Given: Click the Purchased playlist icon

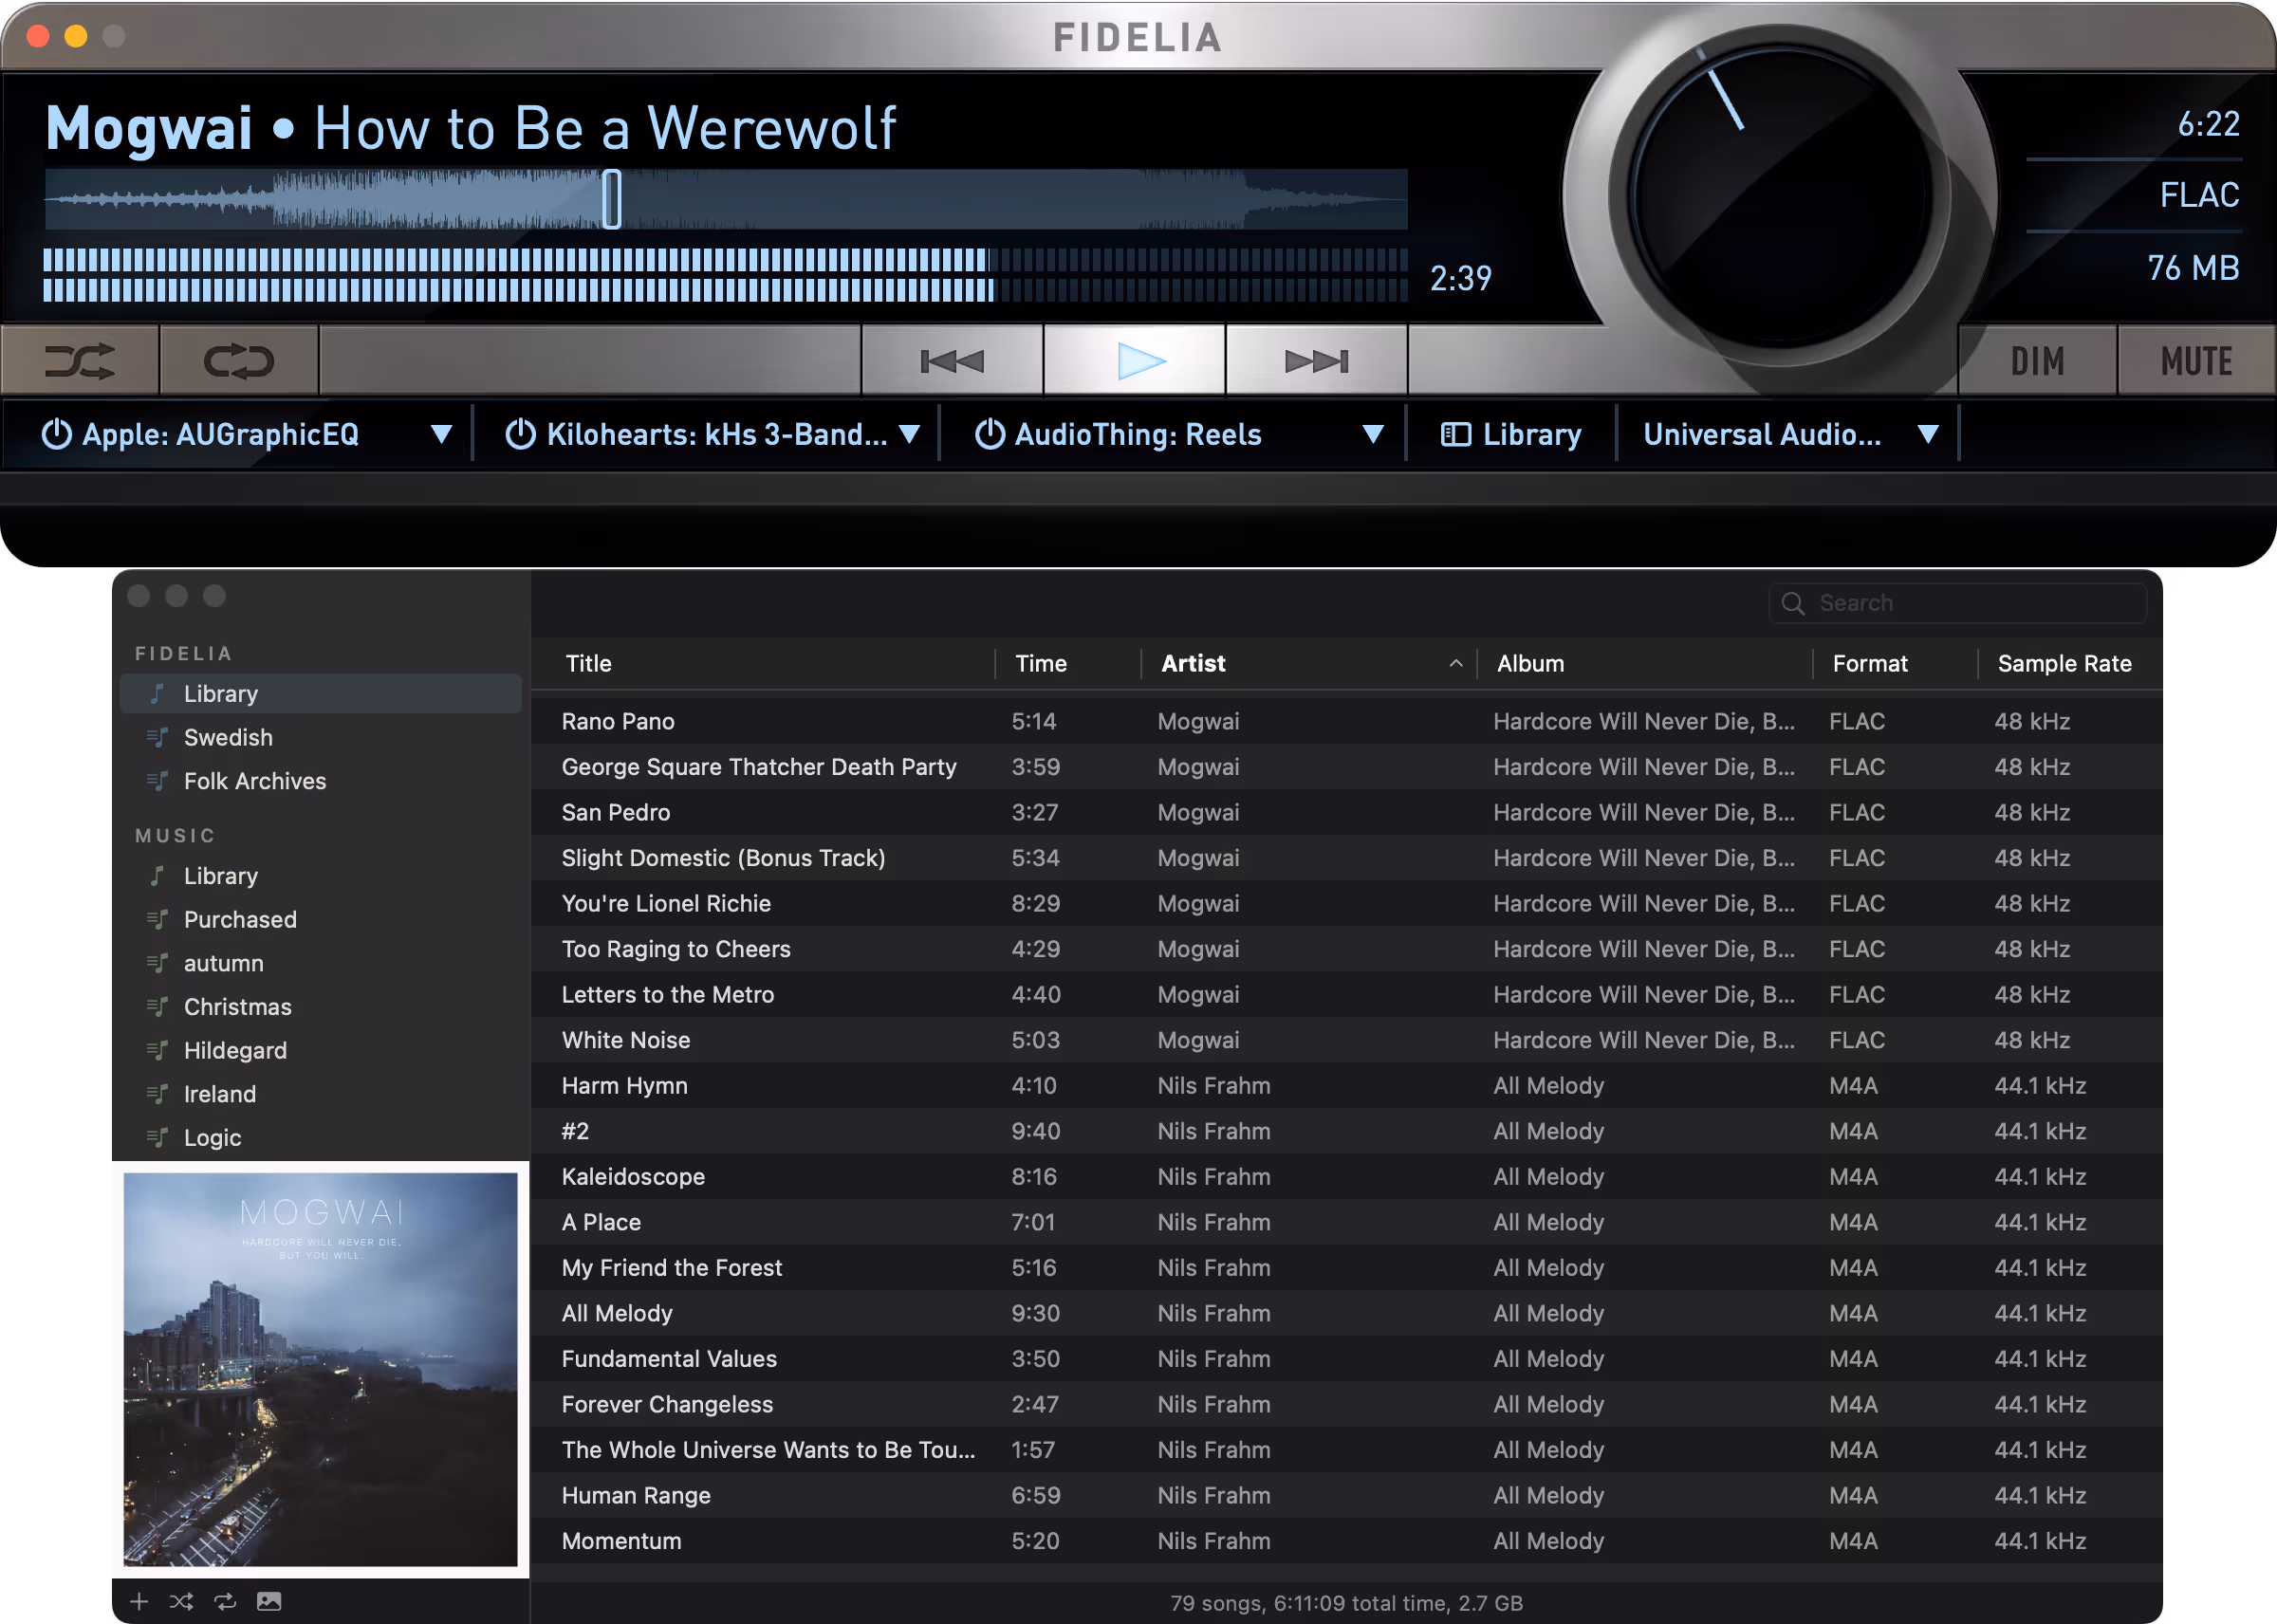Looking at the screenshot, I should [157, 919].
